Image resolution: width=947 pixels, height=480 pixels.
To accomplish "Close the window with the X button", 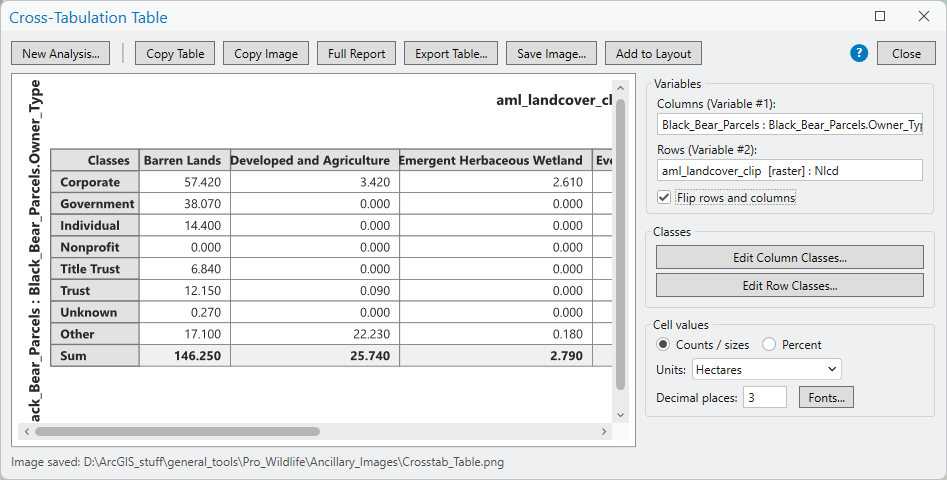I will [x=923, y=16].
